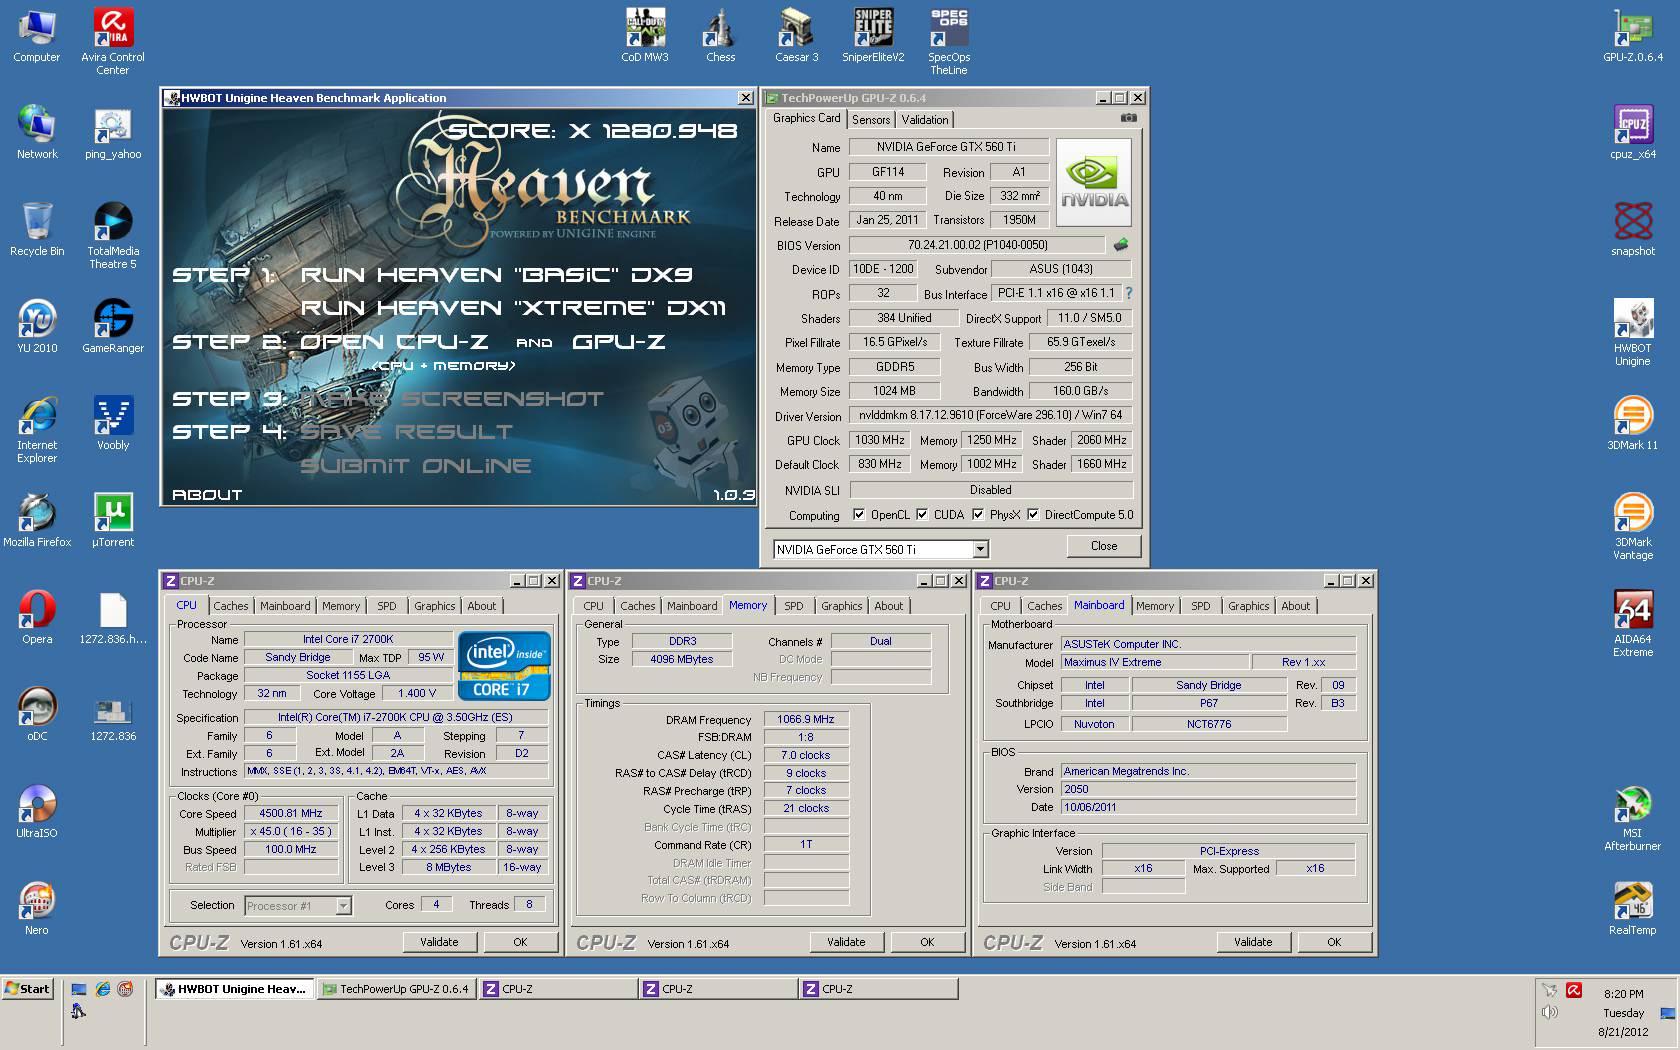This screenshot has height=1050, width=1680.
Task: Click the Start button on the taskbar
Action: (27, 989)
